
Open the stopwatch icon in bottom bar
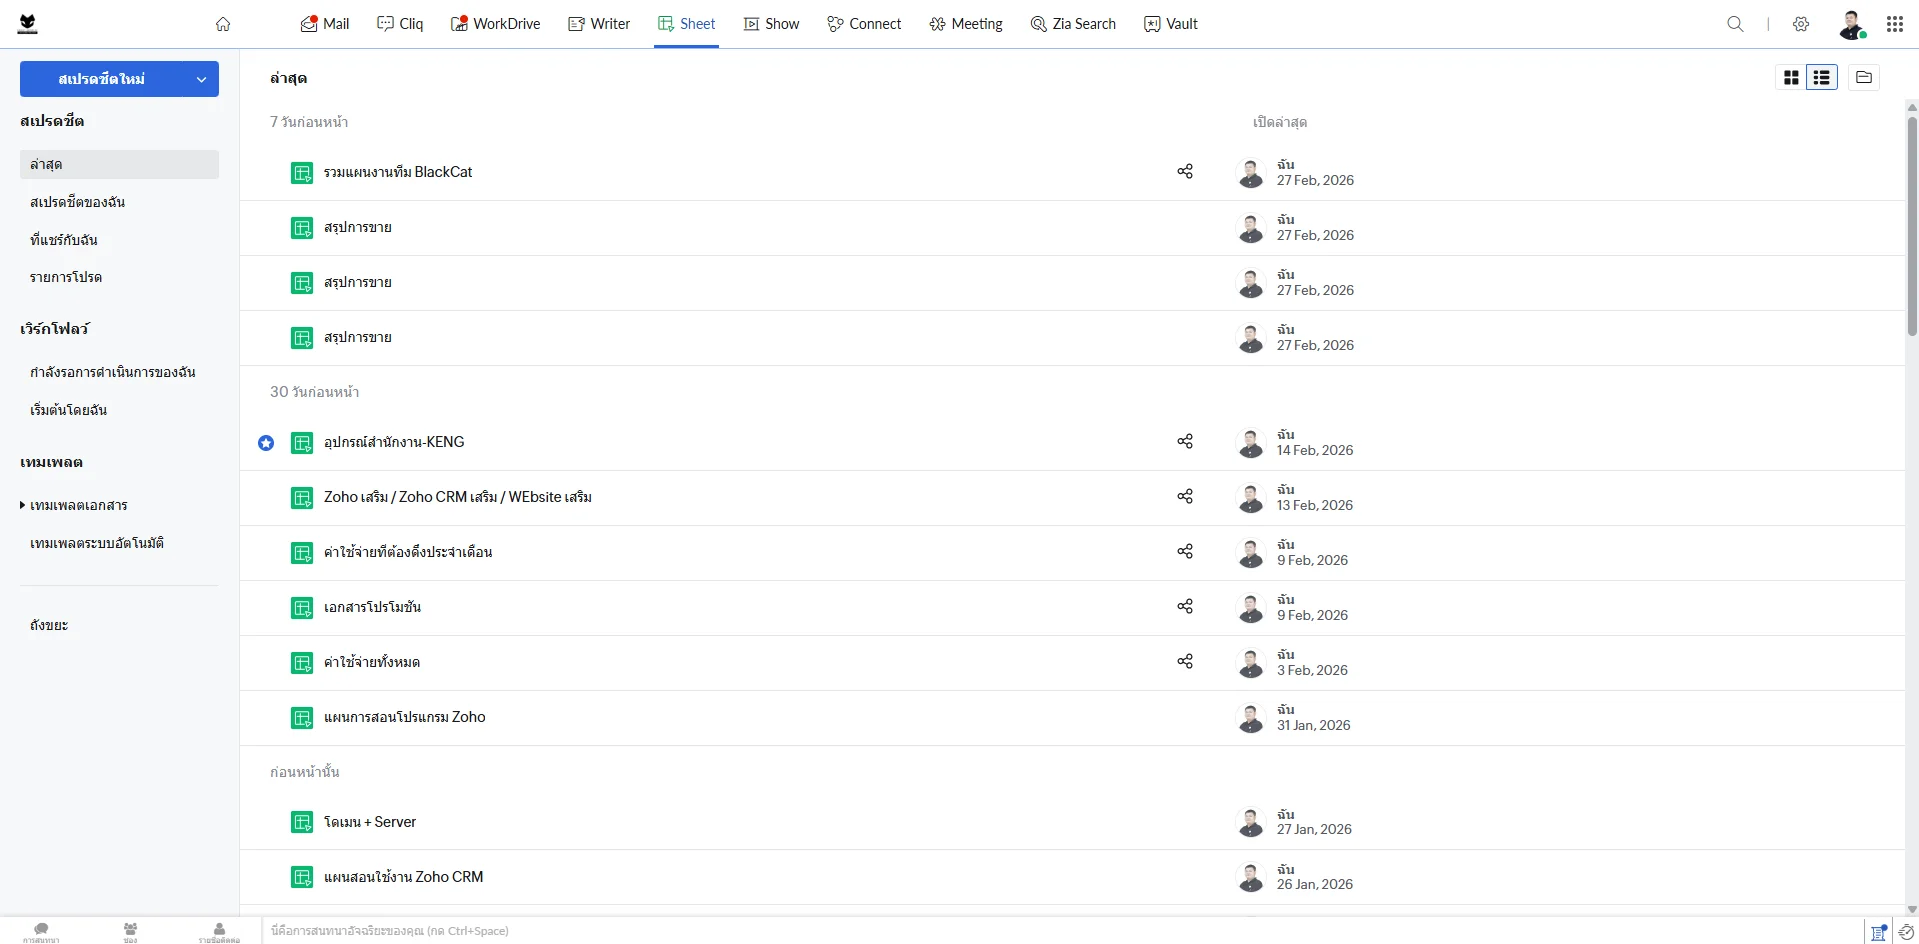[x=1906, y=932]
